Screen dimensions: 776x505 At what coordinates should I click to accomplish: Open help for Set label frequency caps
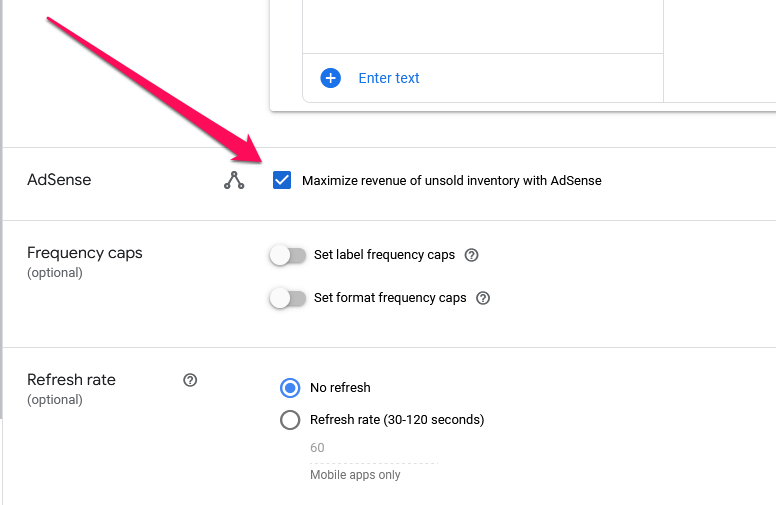[472, 255]
